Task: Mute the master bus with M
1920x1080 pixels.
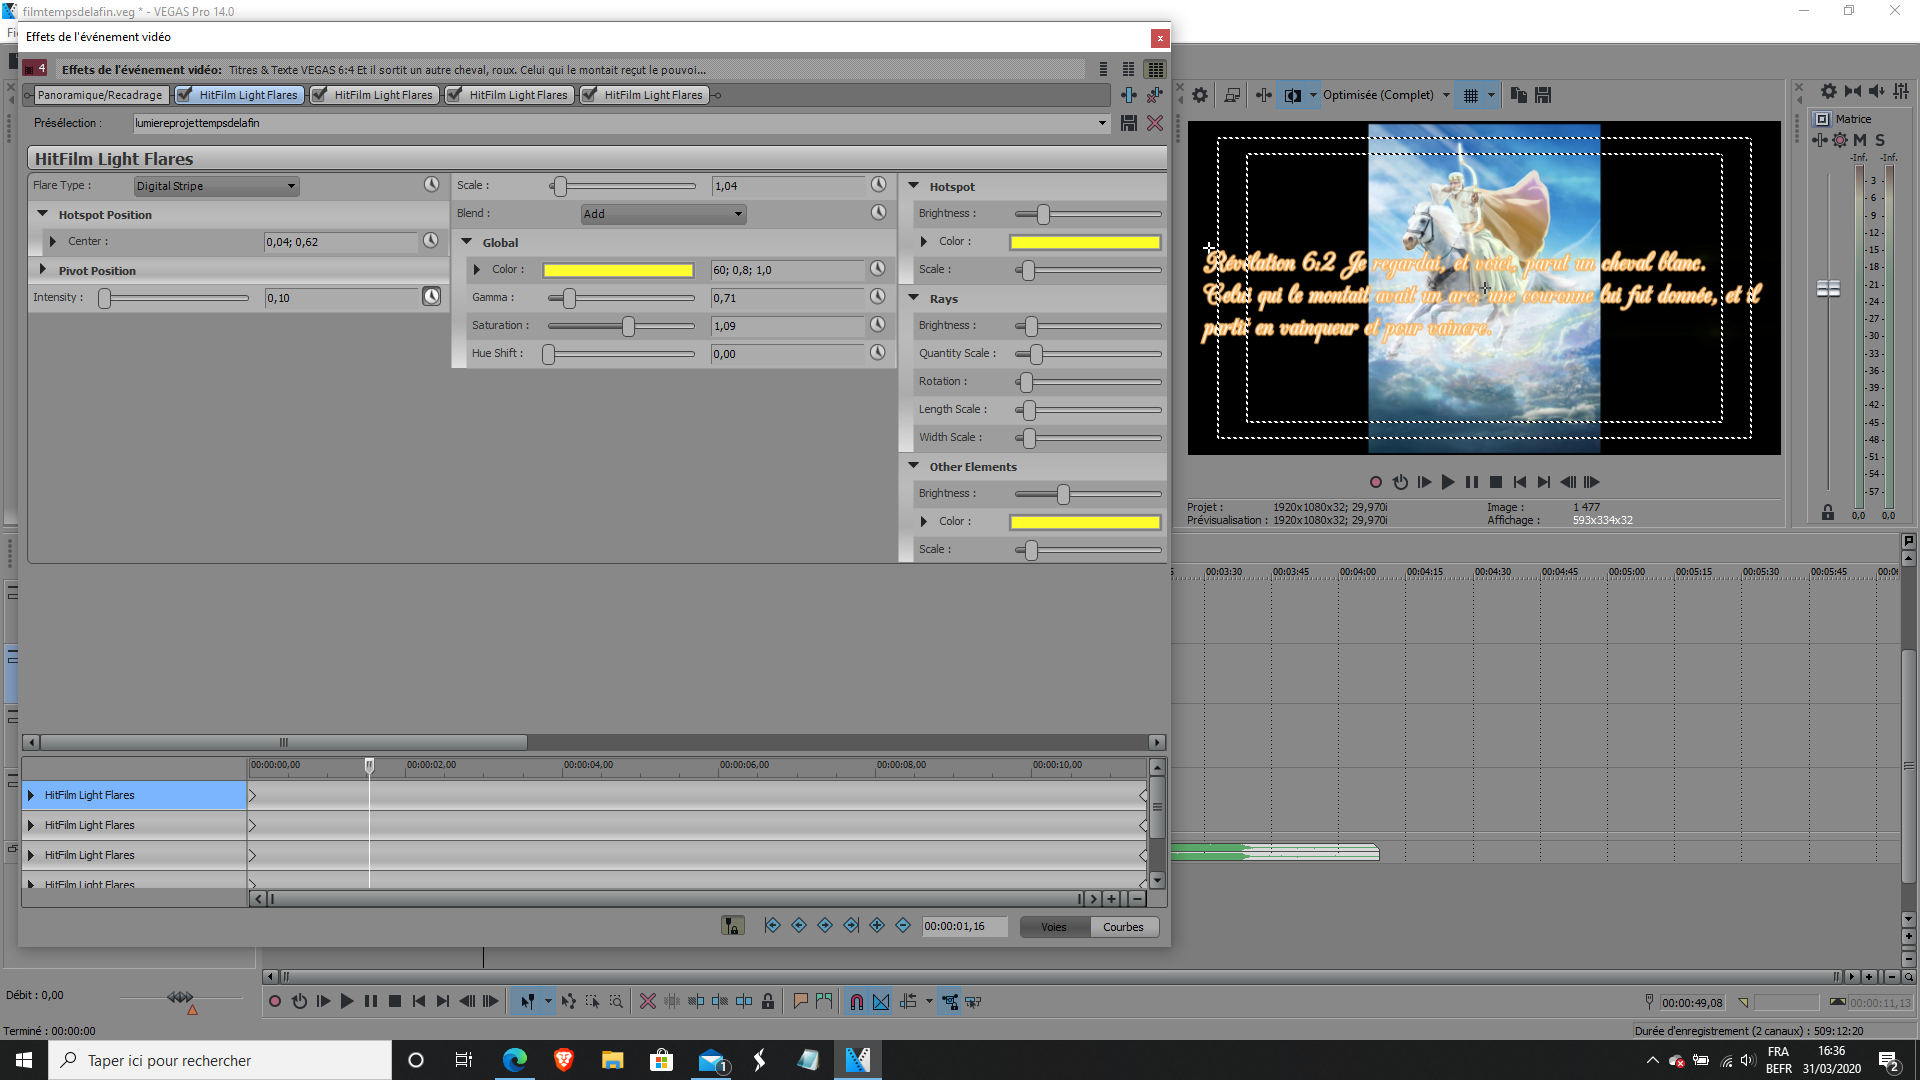Action: point(1860,140)
